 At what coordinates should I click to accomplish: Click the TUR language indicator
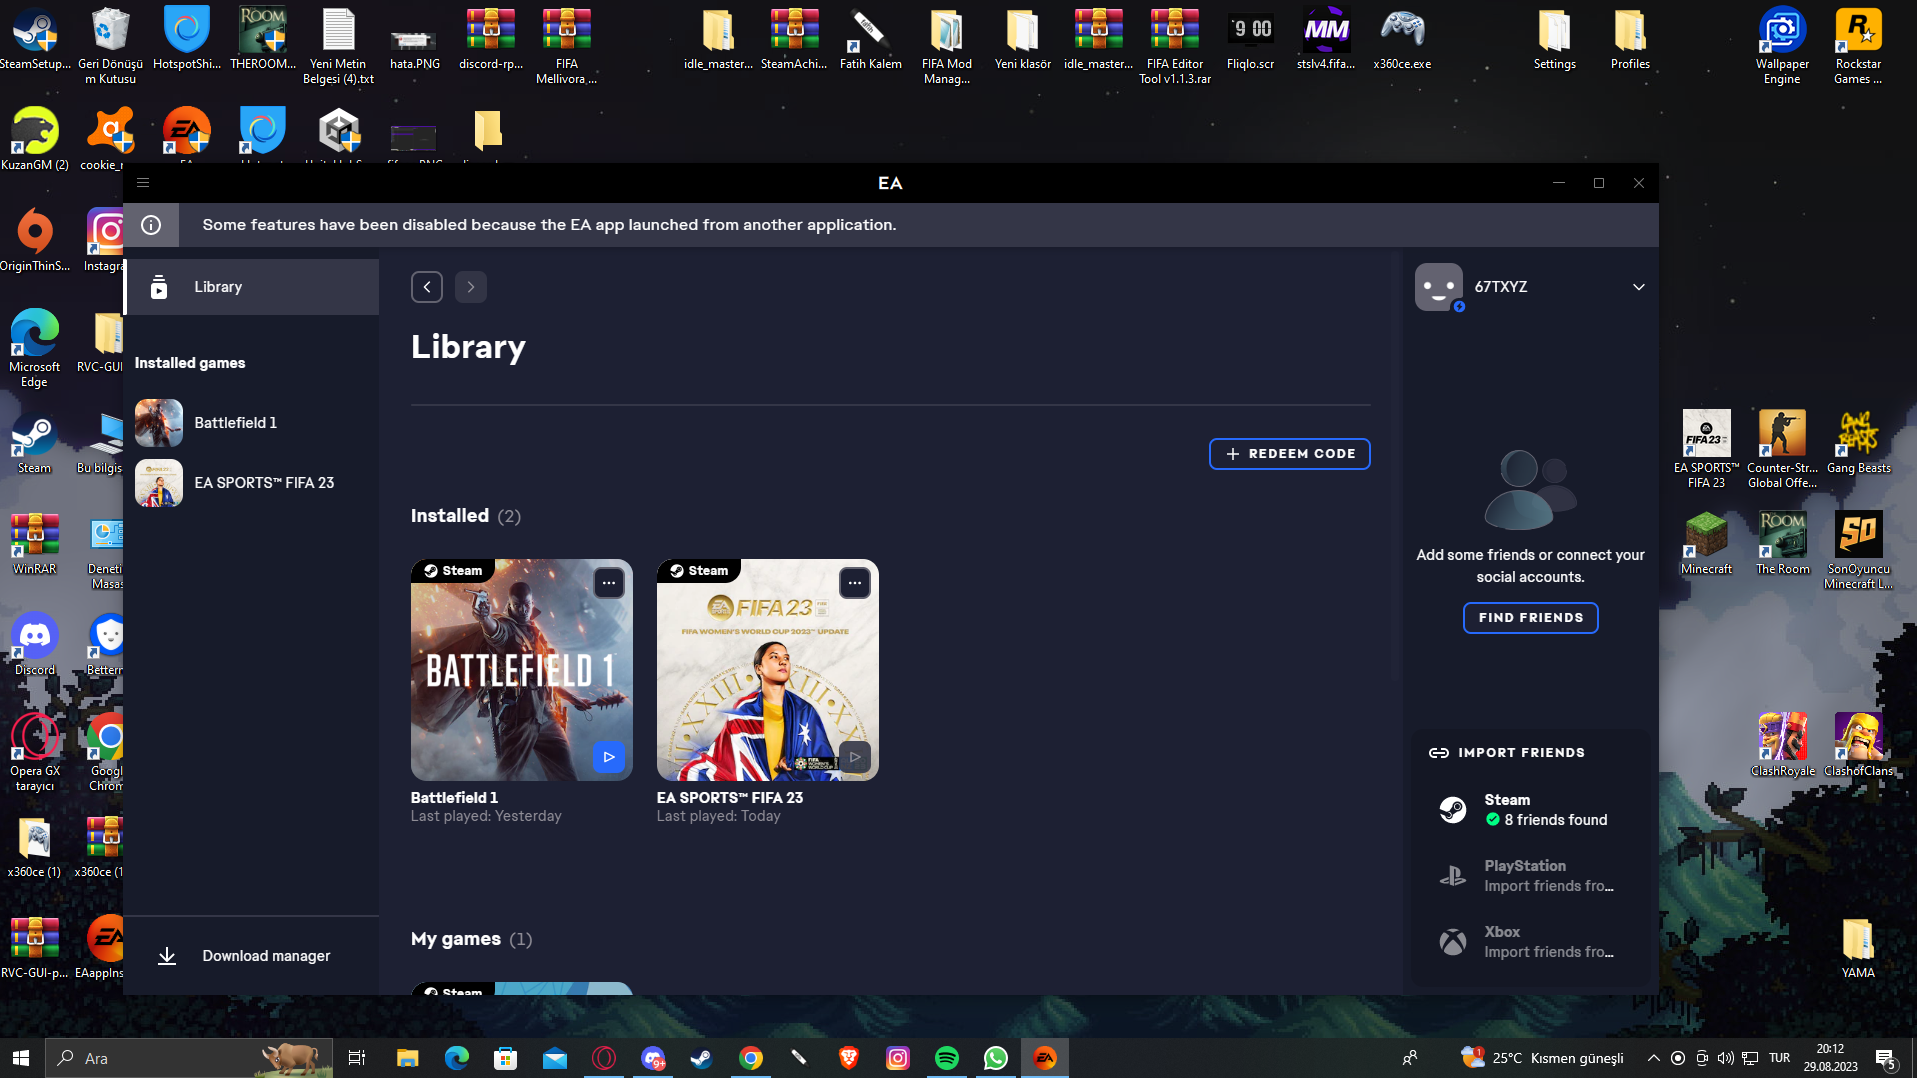[1780, 1058]
